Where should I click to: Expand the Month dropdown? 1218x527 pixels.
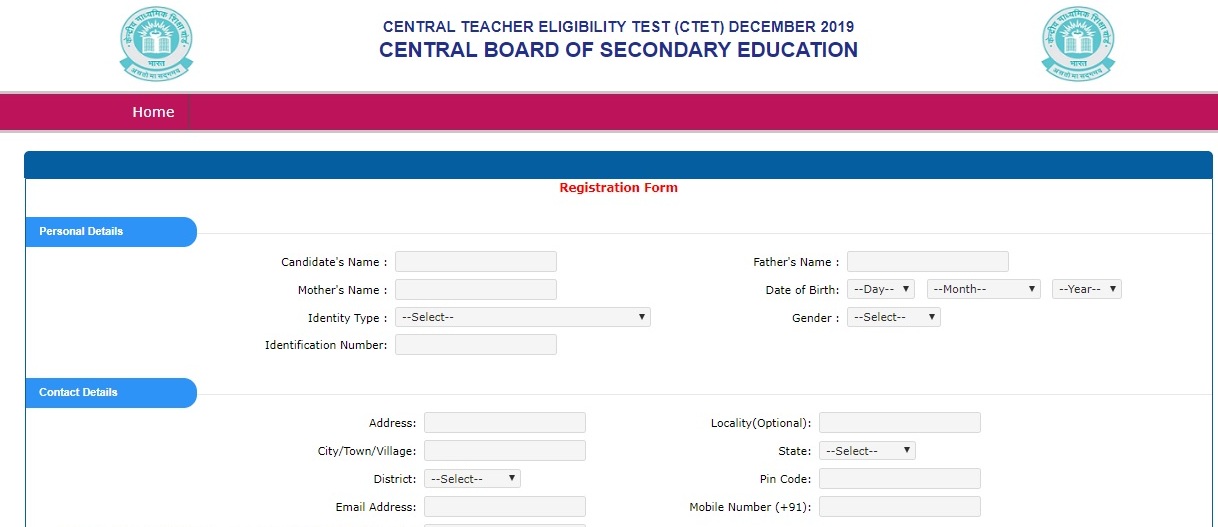pyautogui.click(x=984, y=289)
